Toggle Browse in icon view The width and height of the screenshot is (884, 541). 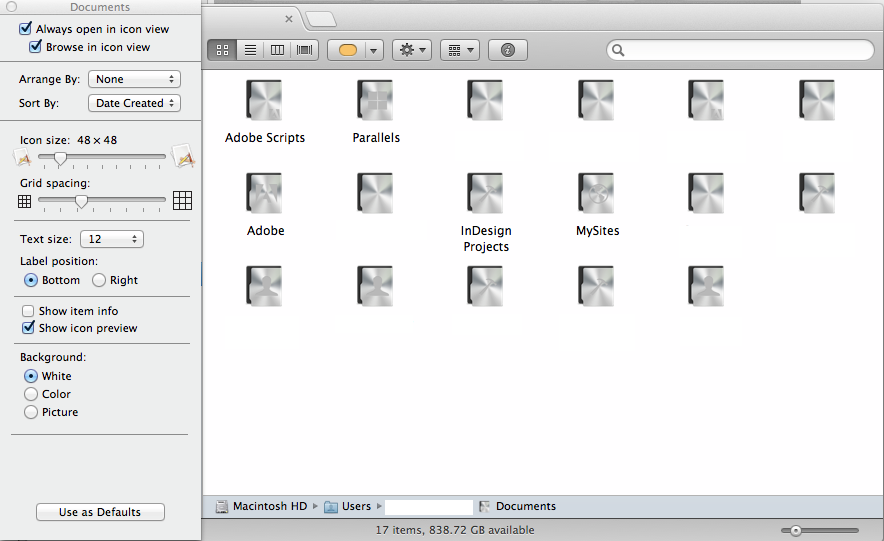click(x=36, y=46)
